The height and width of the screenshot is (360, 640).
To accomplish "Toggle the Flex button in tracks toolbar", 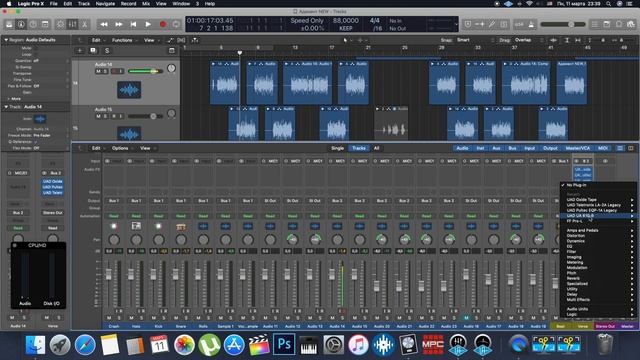I will tap(181, 40).
